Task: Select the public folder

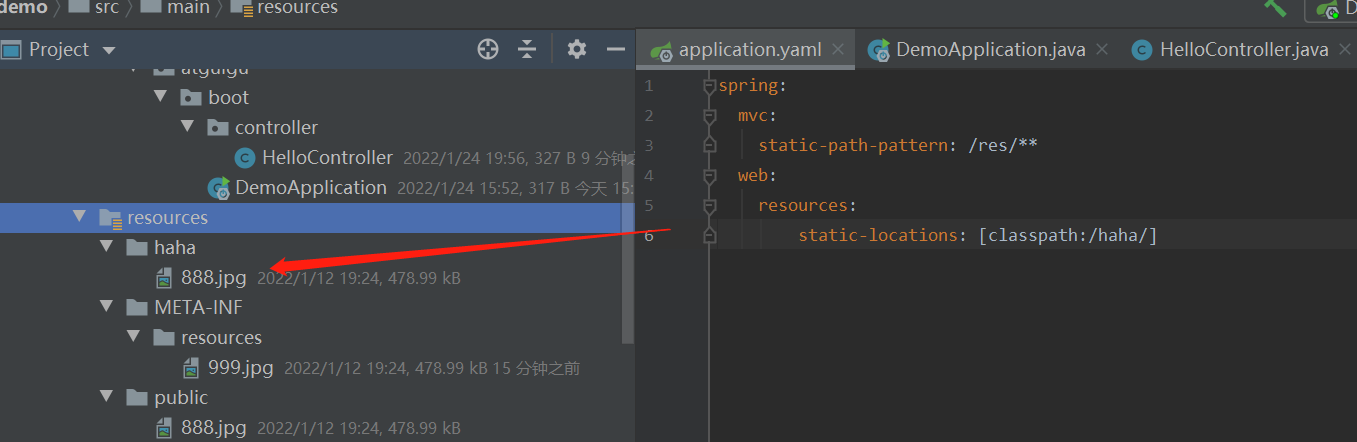Action: point(181,397)
